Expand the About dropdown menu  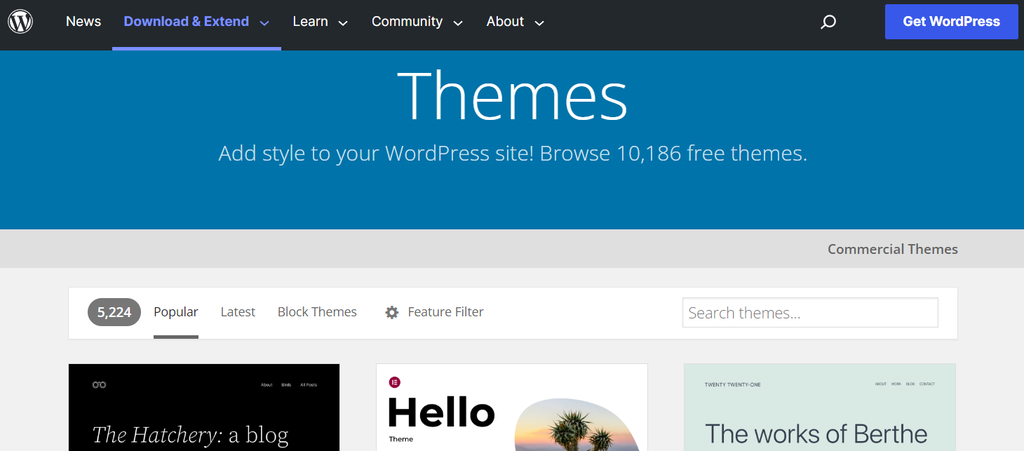(515, 21)
